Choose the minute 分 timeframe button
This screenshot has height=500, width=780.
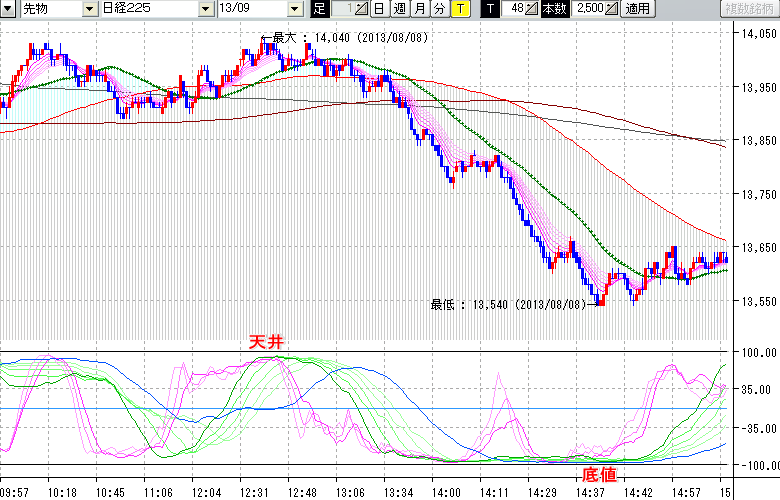[x=439, y=9]
